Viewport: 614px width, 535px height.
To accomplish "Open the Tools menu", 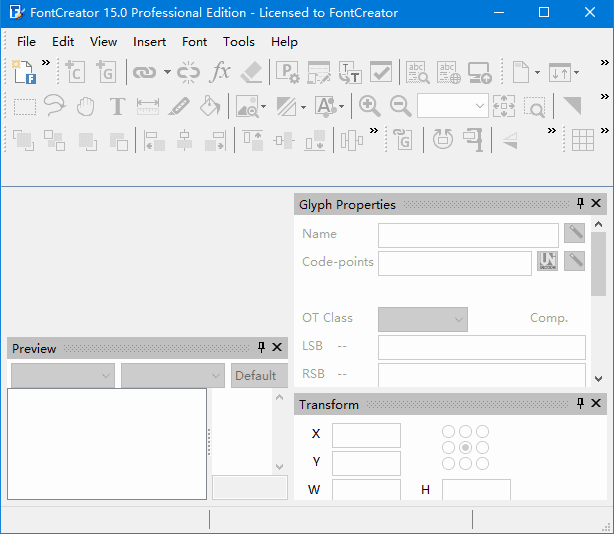I will [x=238, y=42].
